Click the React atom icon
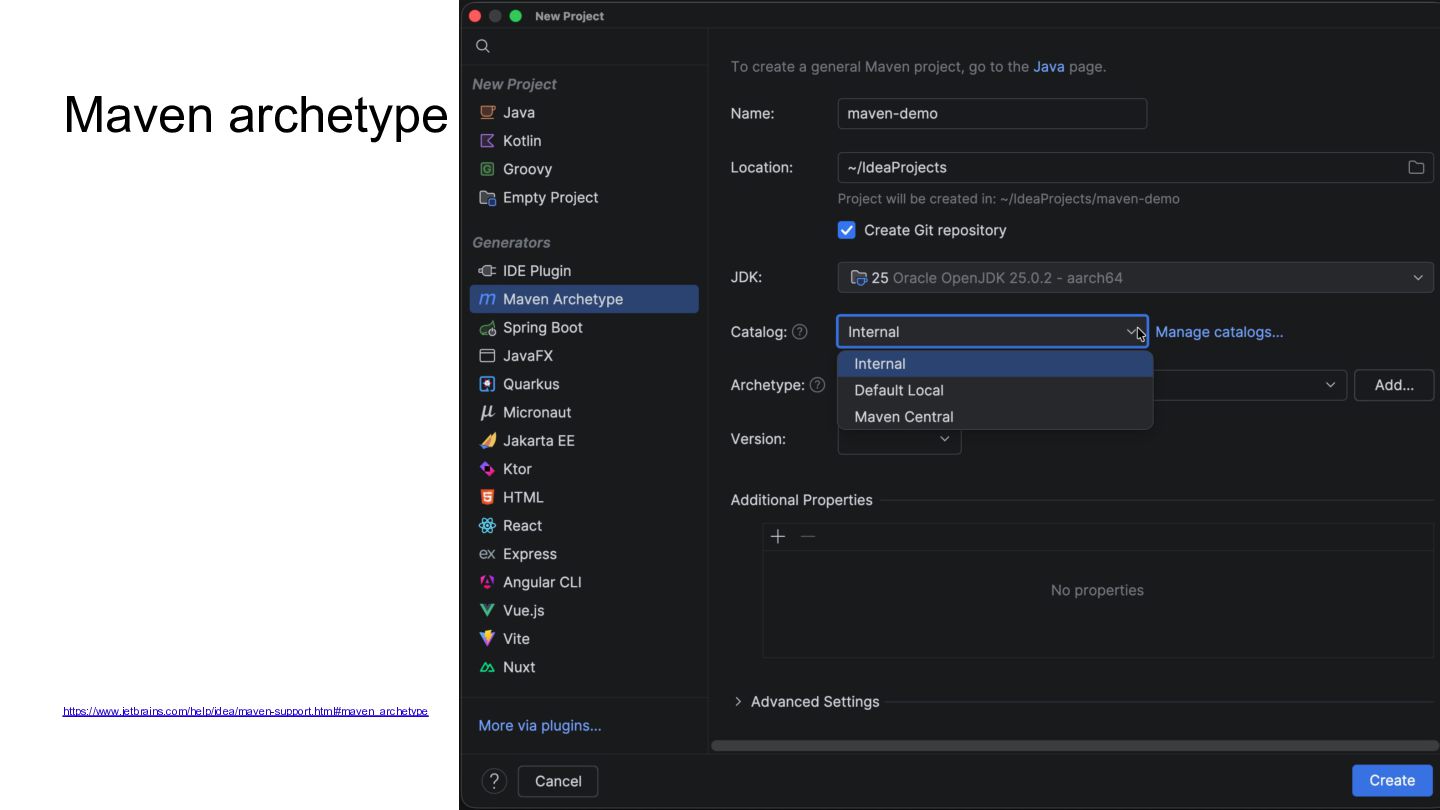This screenshot has height=810, width=1440. click(487, 526)
